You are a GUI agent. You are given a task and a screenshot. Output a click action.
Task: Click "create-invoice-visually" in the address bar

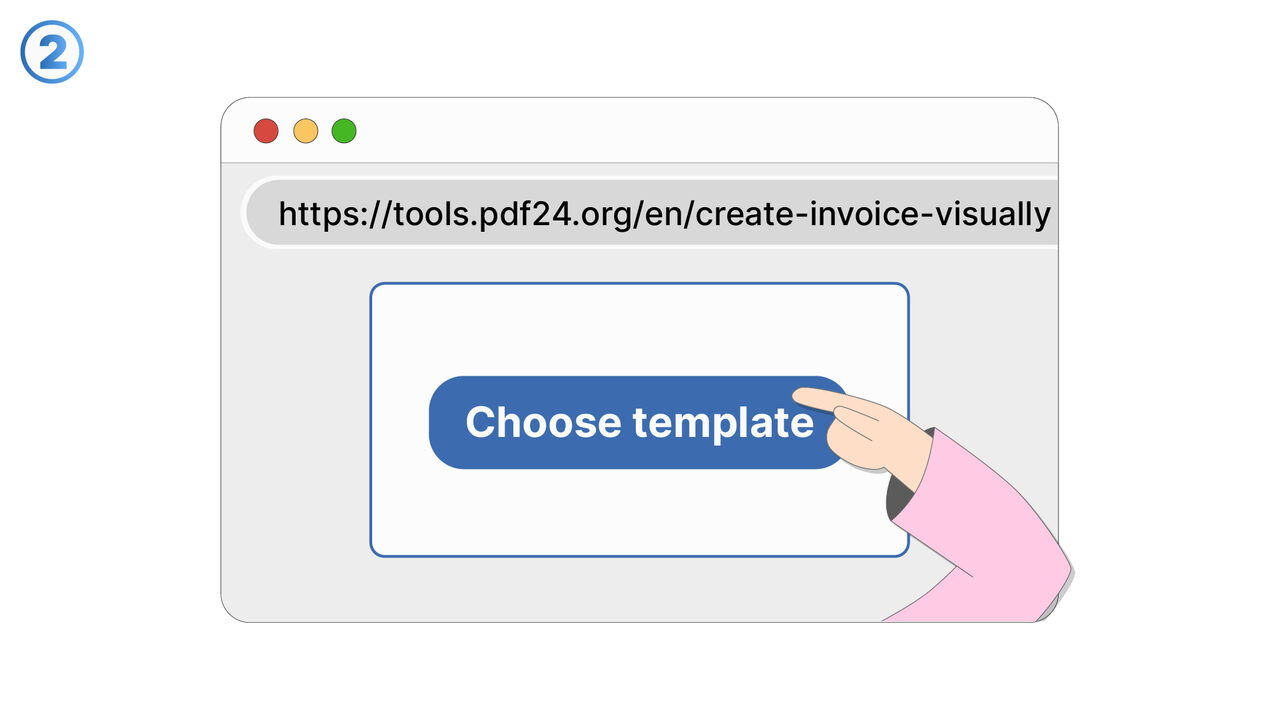tap(872, 214)
